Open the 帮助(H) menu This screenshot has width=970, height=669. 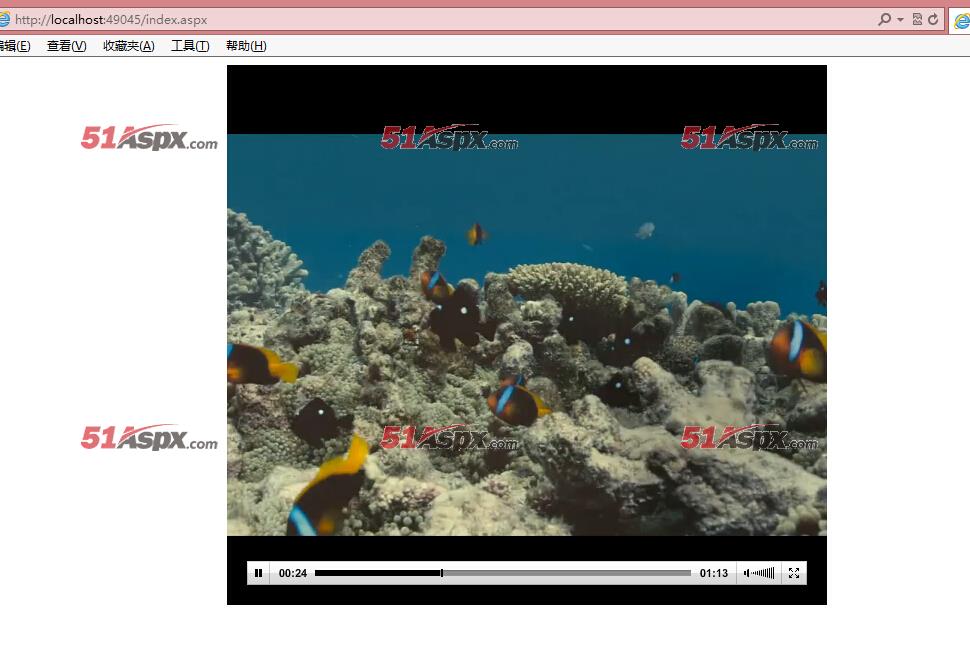[x=246, y=46]
